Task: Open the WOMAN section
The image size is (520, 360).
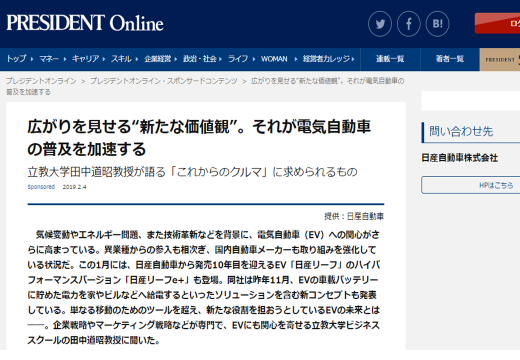Action: [274, 59]
